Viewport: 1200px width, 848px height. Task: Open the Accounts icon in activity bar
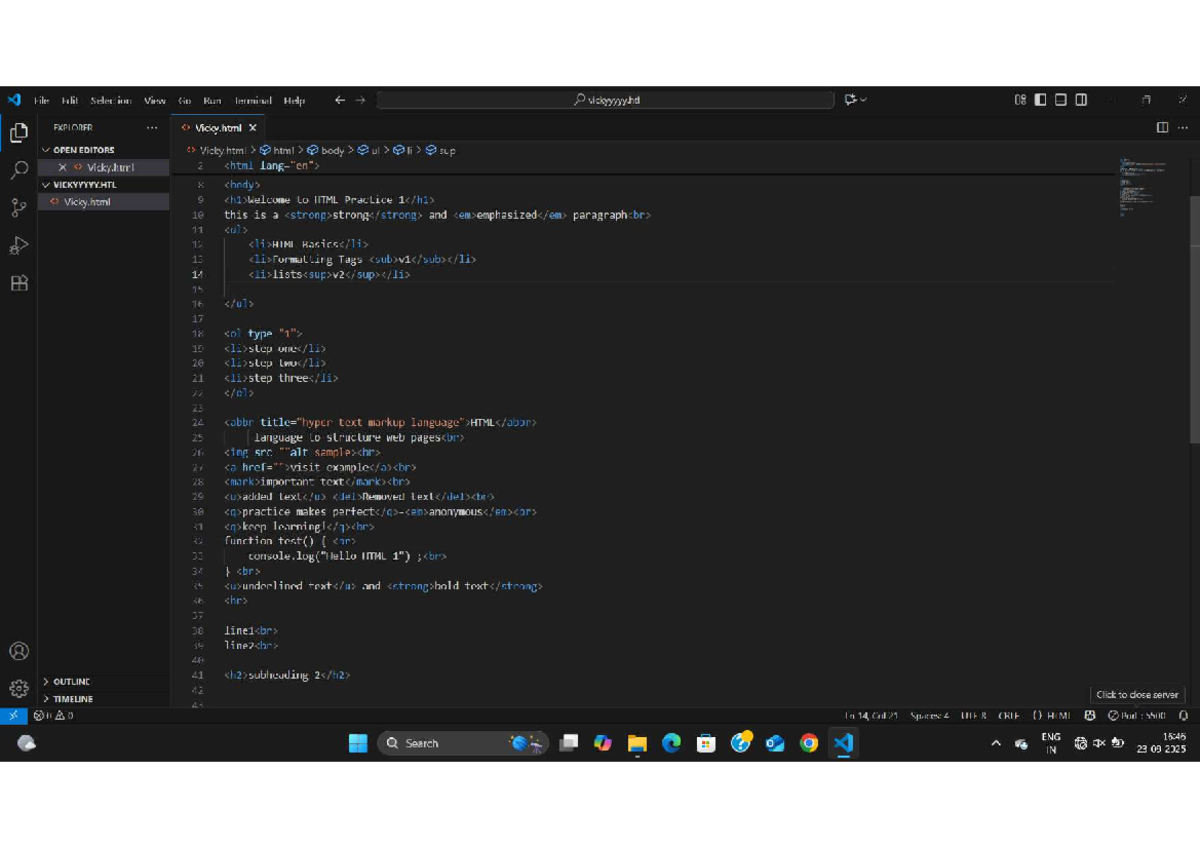18,651
